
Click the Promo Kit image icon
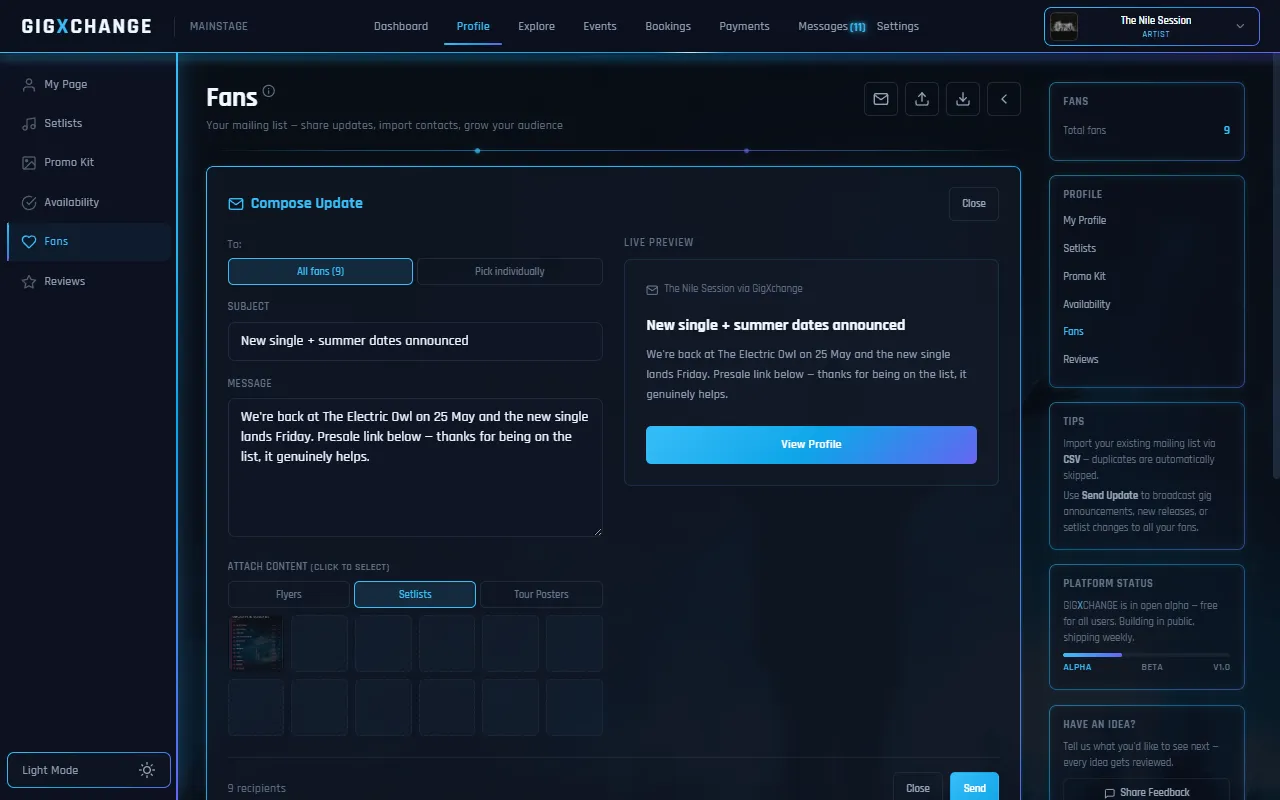click(29, 162)
